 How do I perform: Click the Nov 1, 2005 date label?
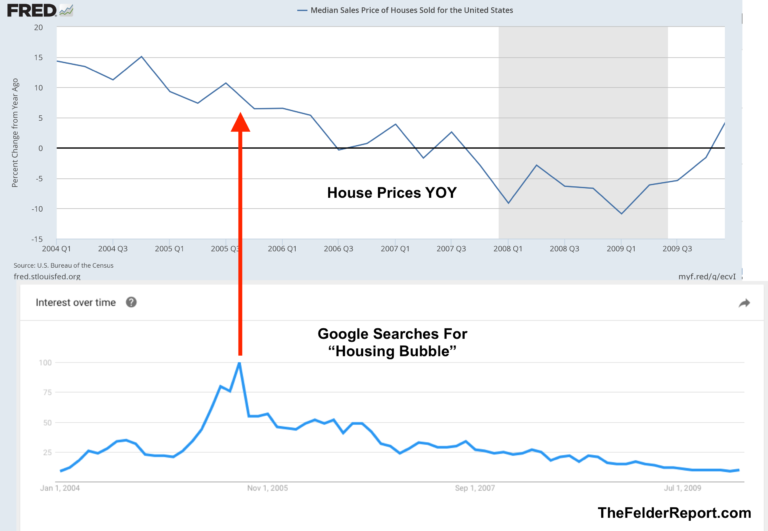click(267, 488)
